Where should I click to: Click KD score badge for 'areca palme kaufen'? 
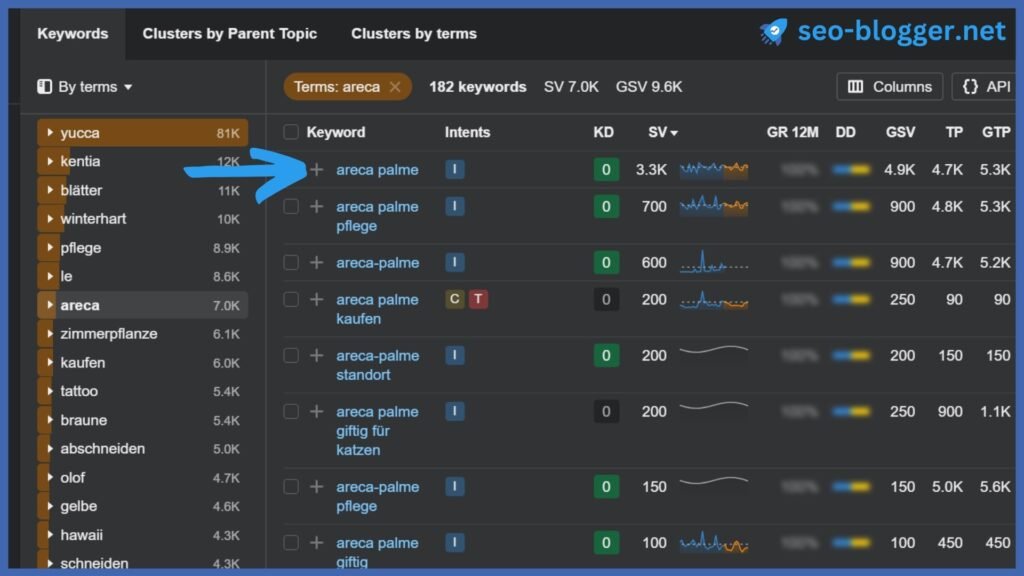click(x=606, y=300)
